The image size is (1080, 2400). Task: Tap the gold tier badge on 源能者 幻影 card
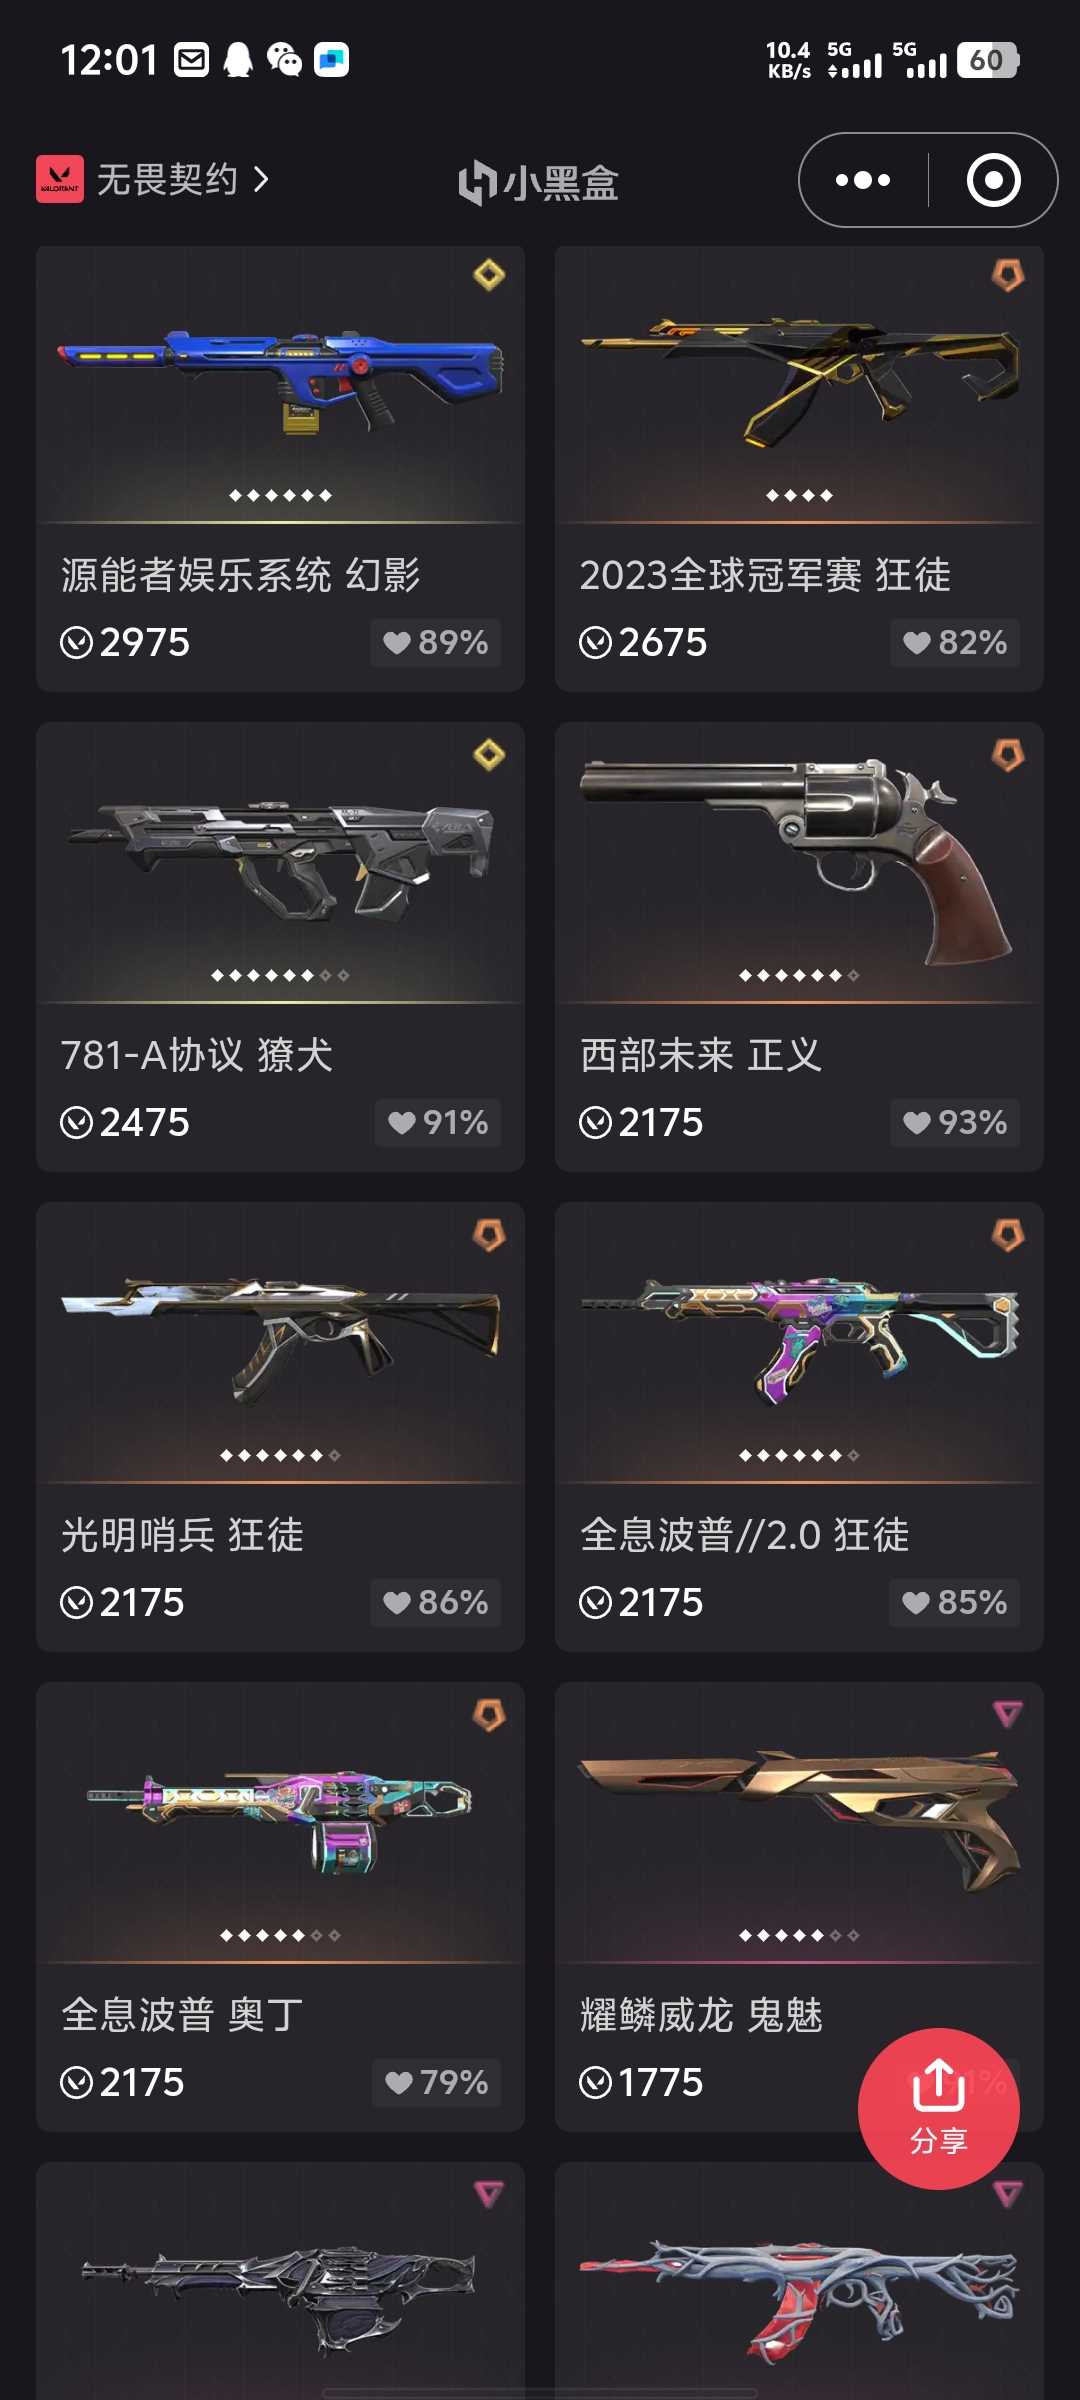coord(489,274)
